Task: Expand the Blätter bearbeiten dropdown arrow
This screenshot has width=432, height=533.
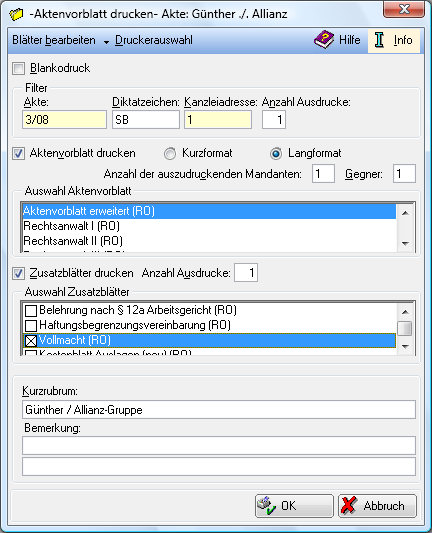Action: coord(106,42)
